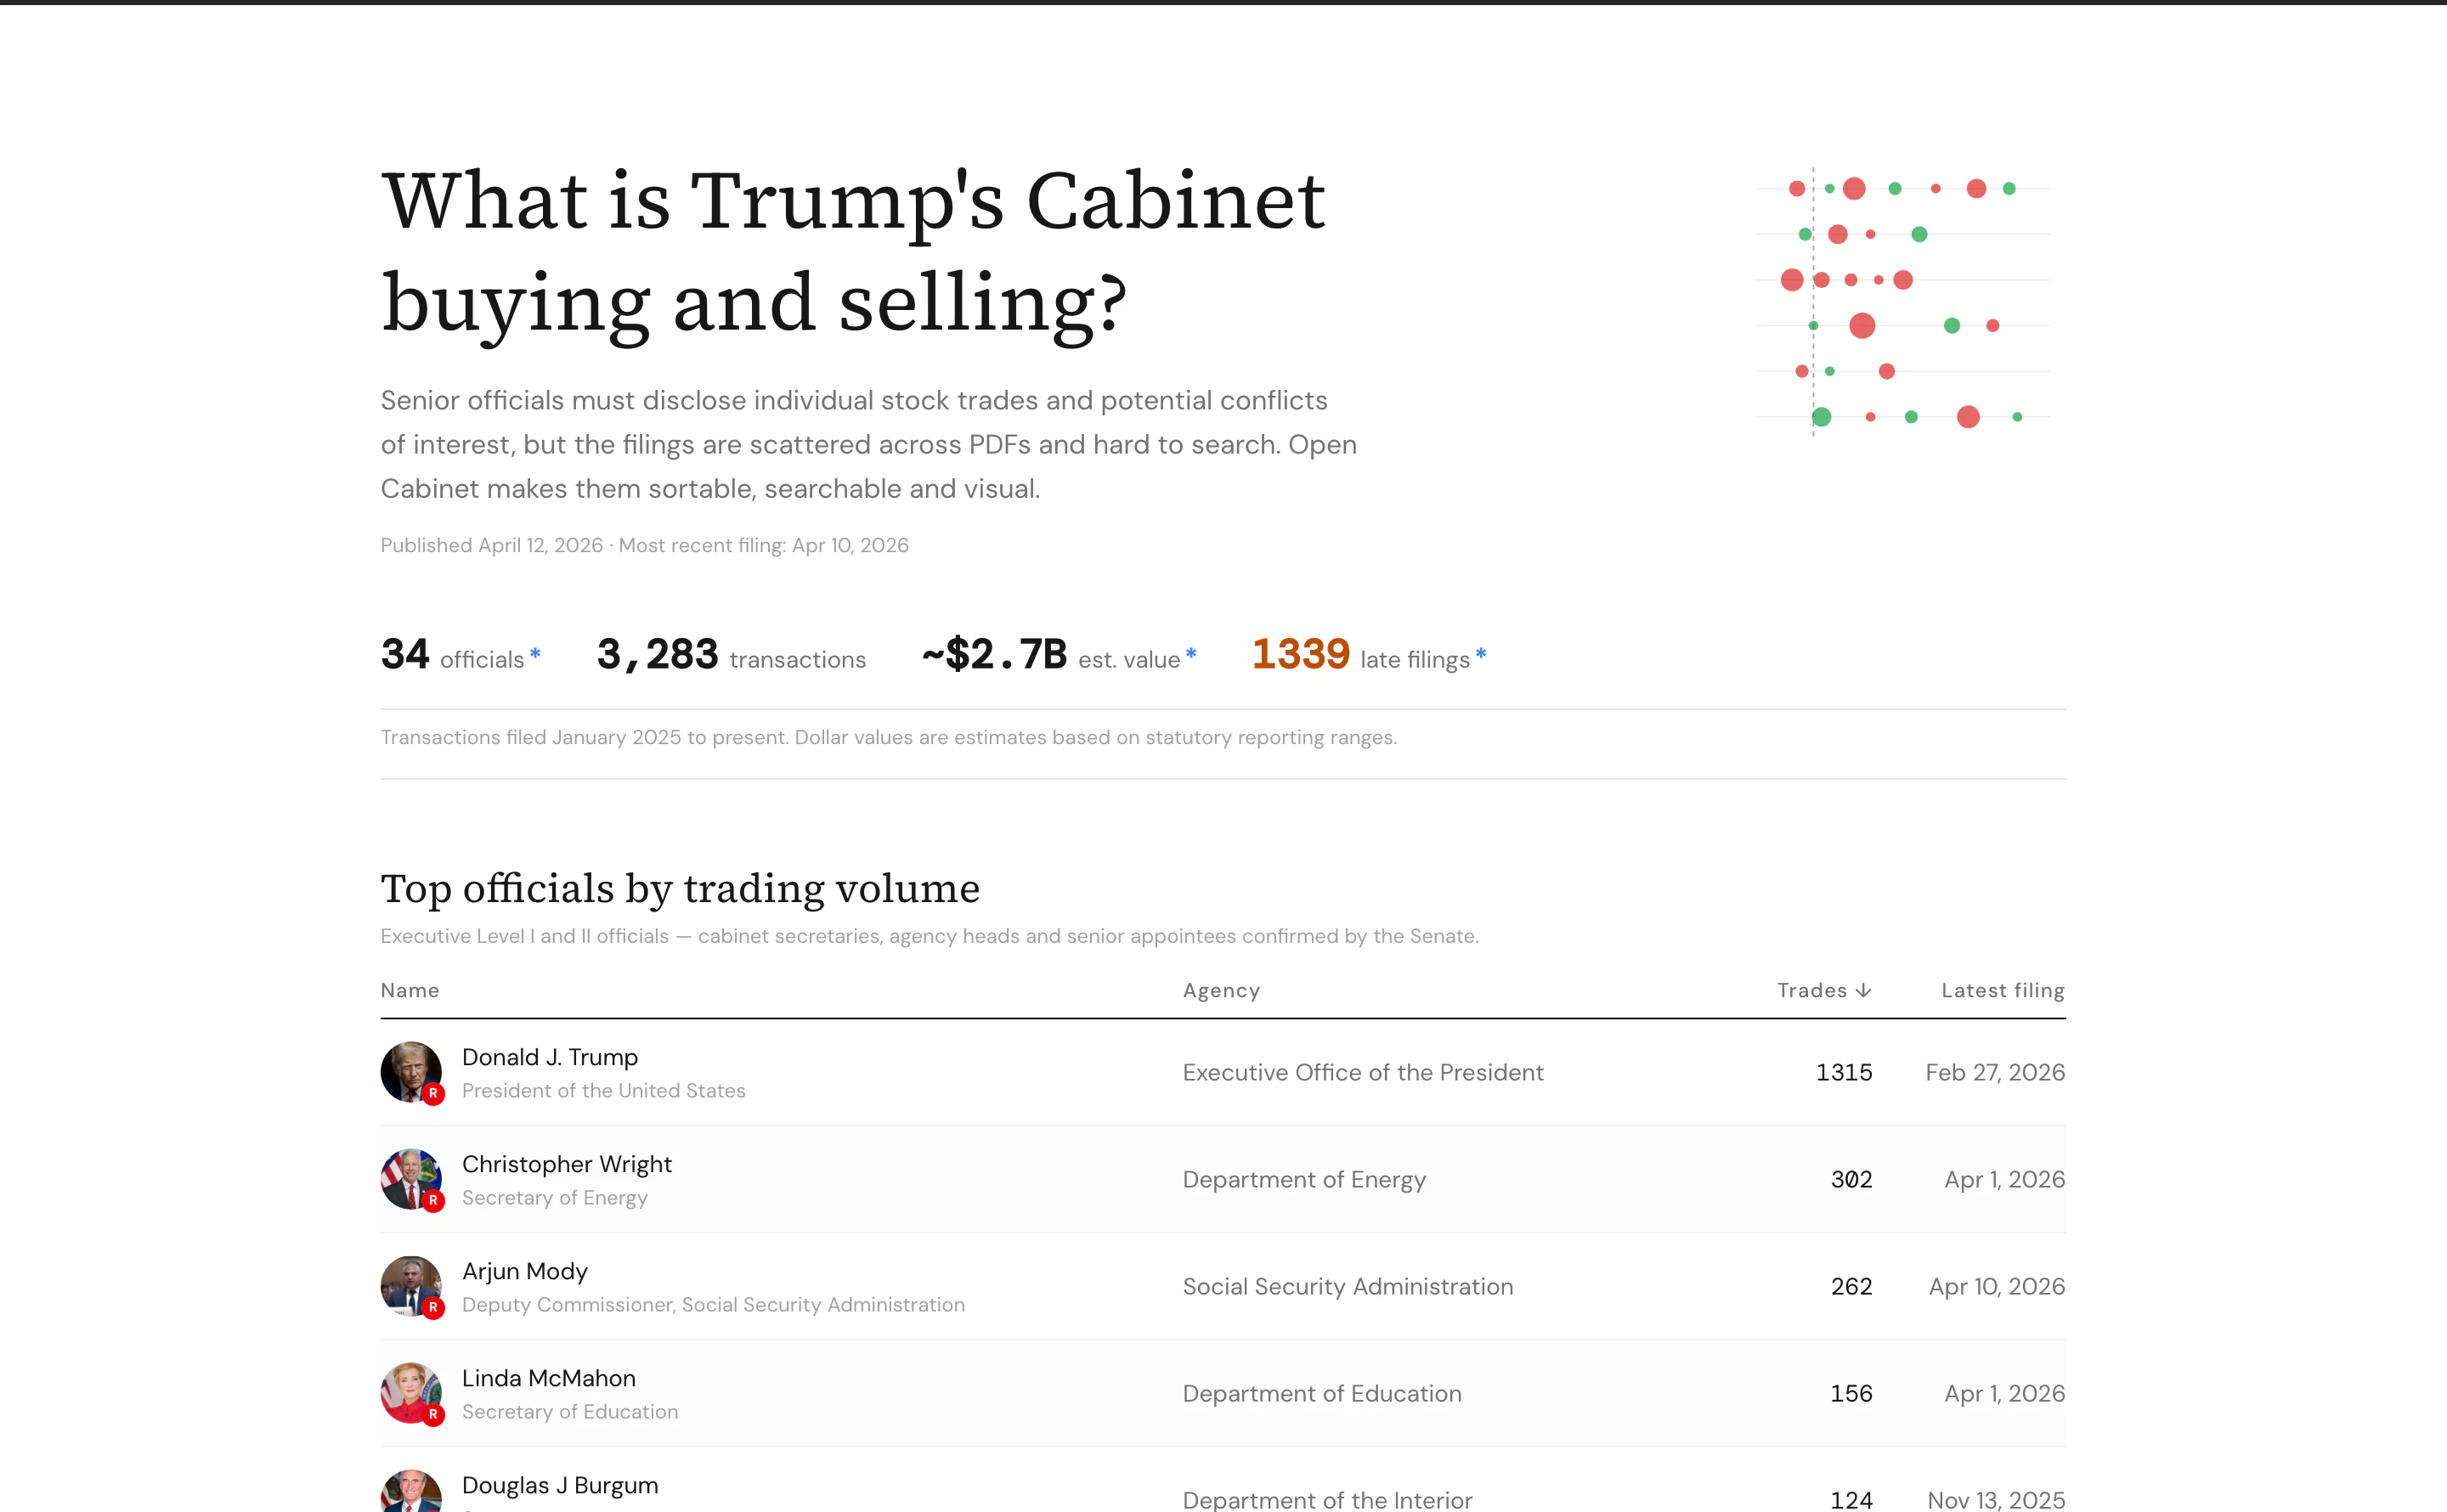Click Arjun Mody's round profile picture
2447x1512 pixels.
[x=411, y=1286]
